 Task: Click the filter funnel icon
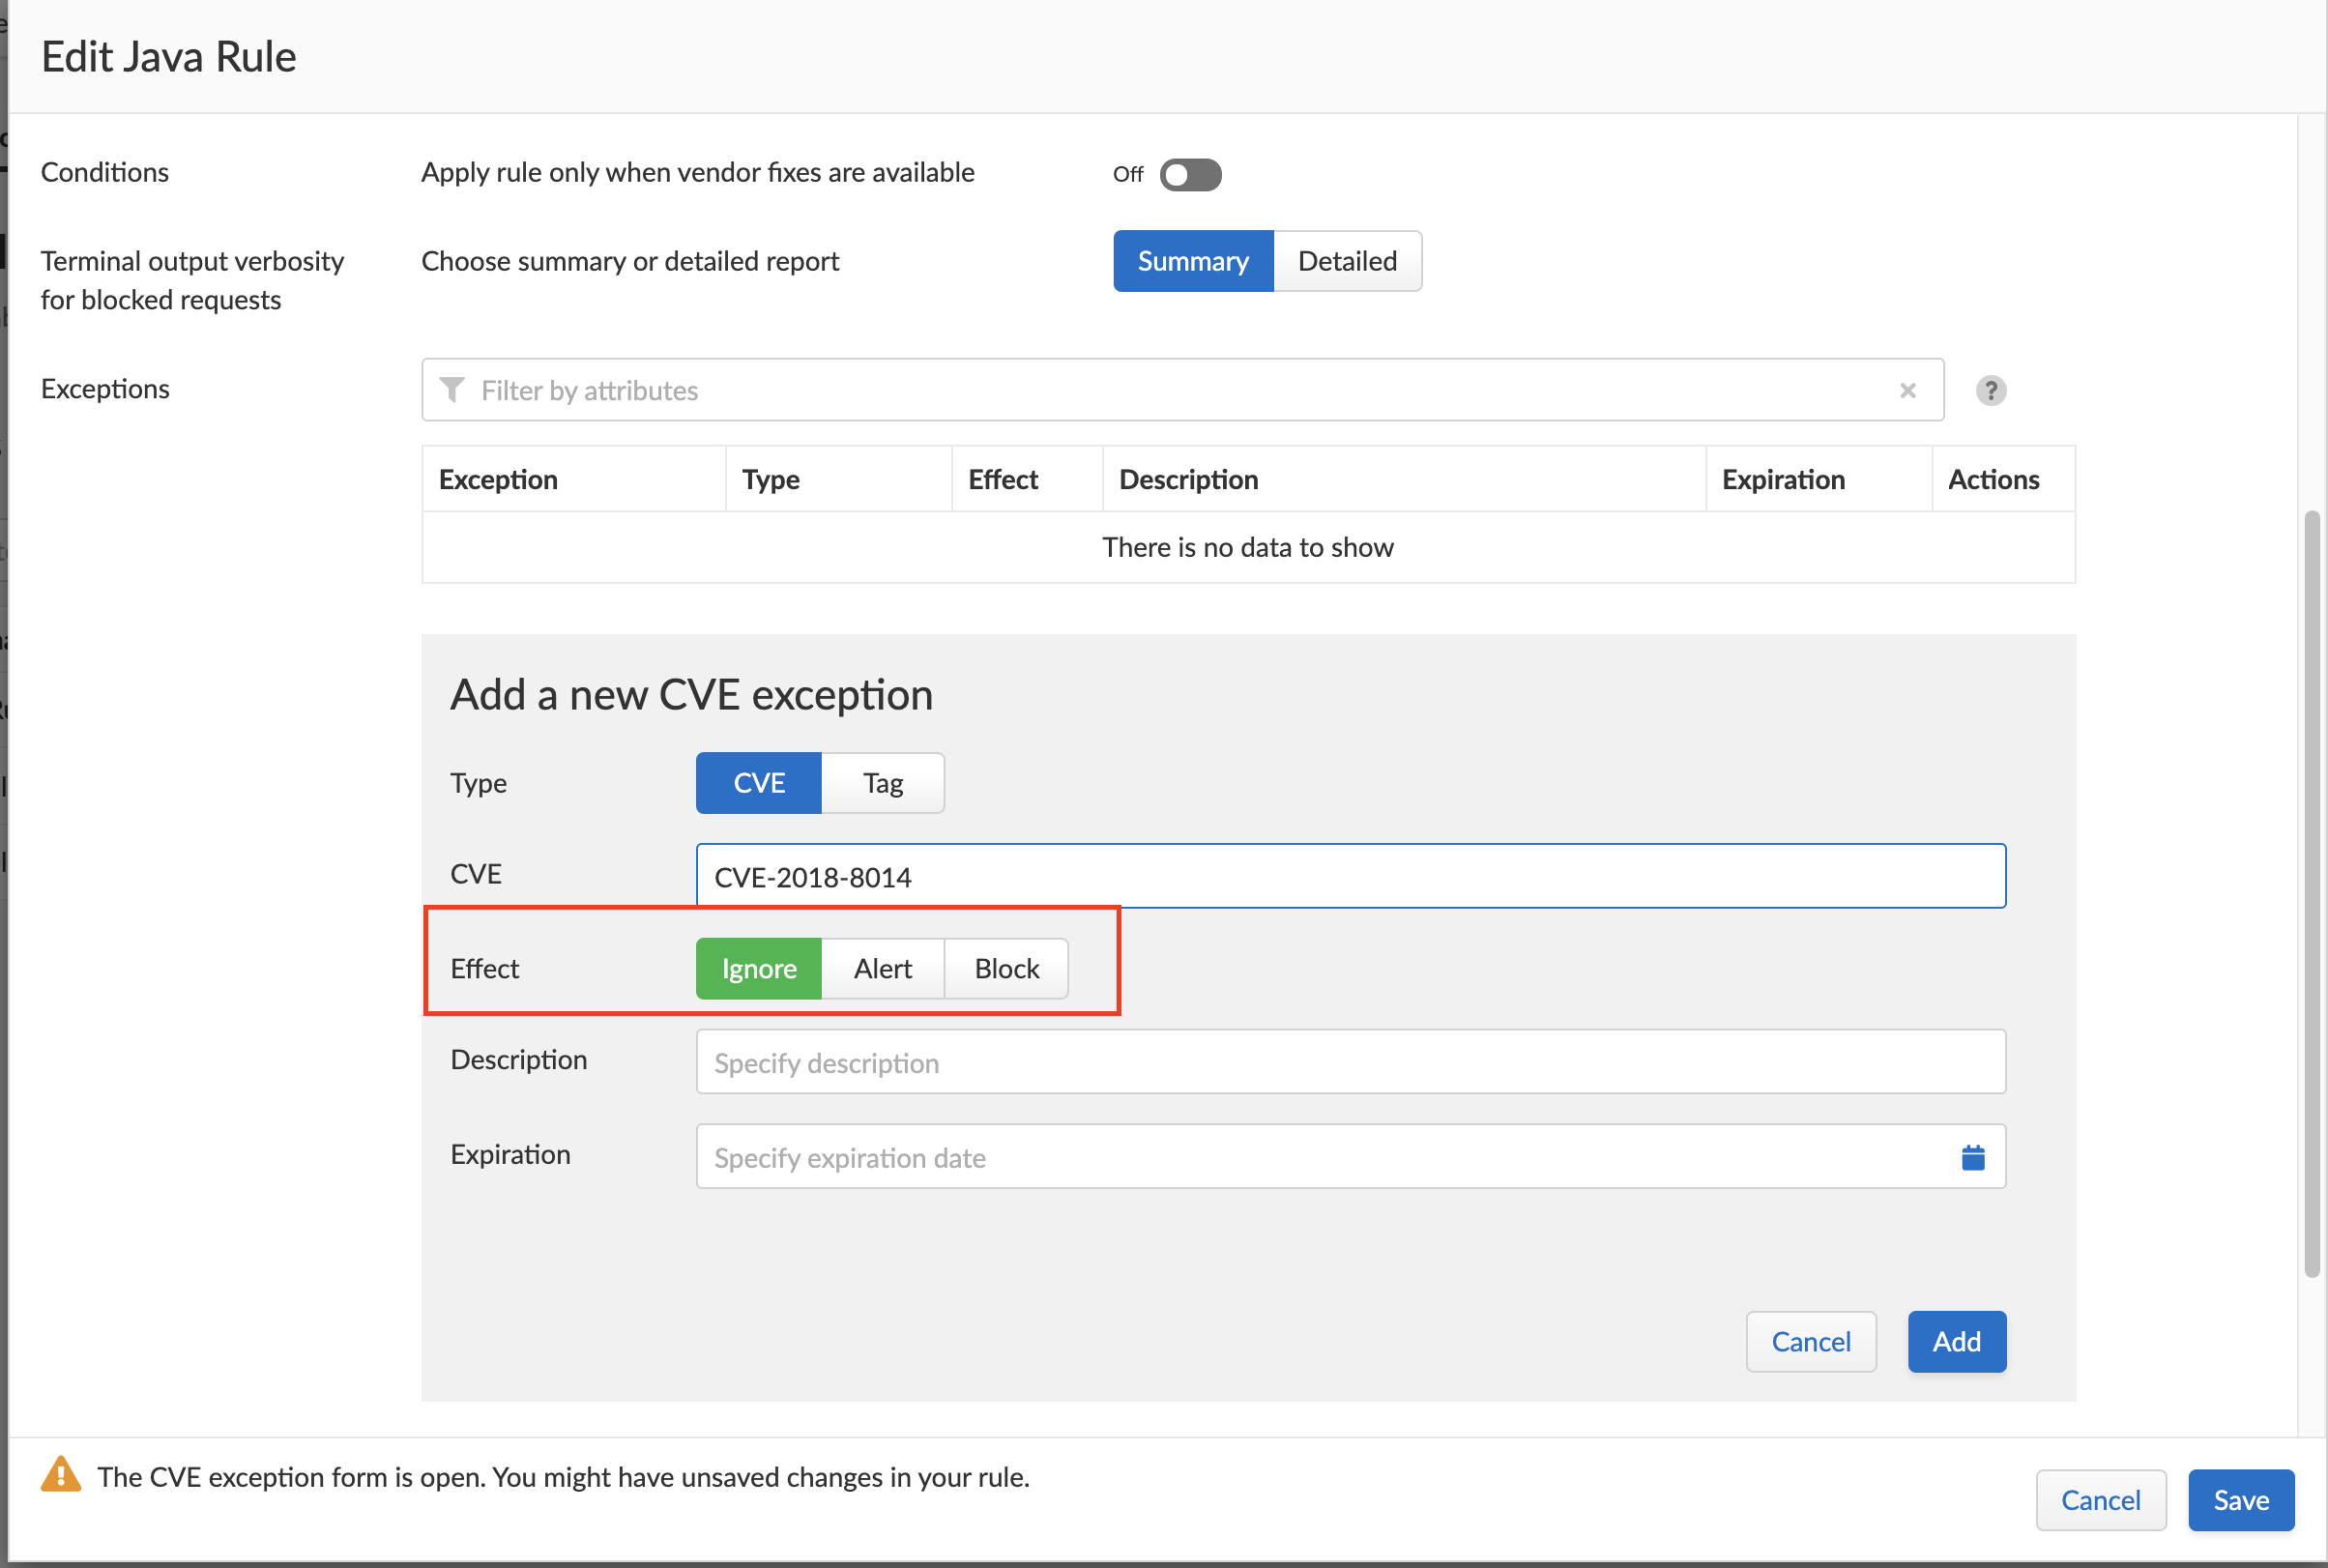pyautogui.click(x=452, y=390)
